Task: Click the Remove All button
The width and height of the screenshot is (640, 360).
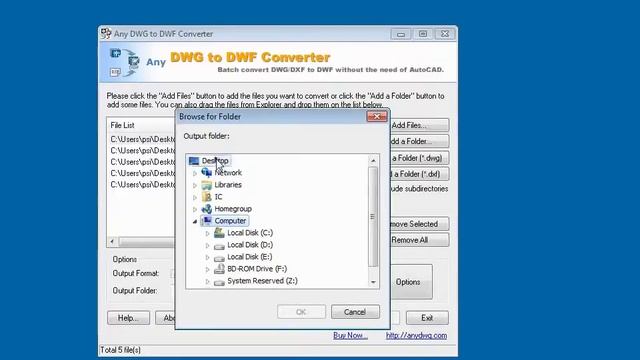Action: (x=419, y=240)
